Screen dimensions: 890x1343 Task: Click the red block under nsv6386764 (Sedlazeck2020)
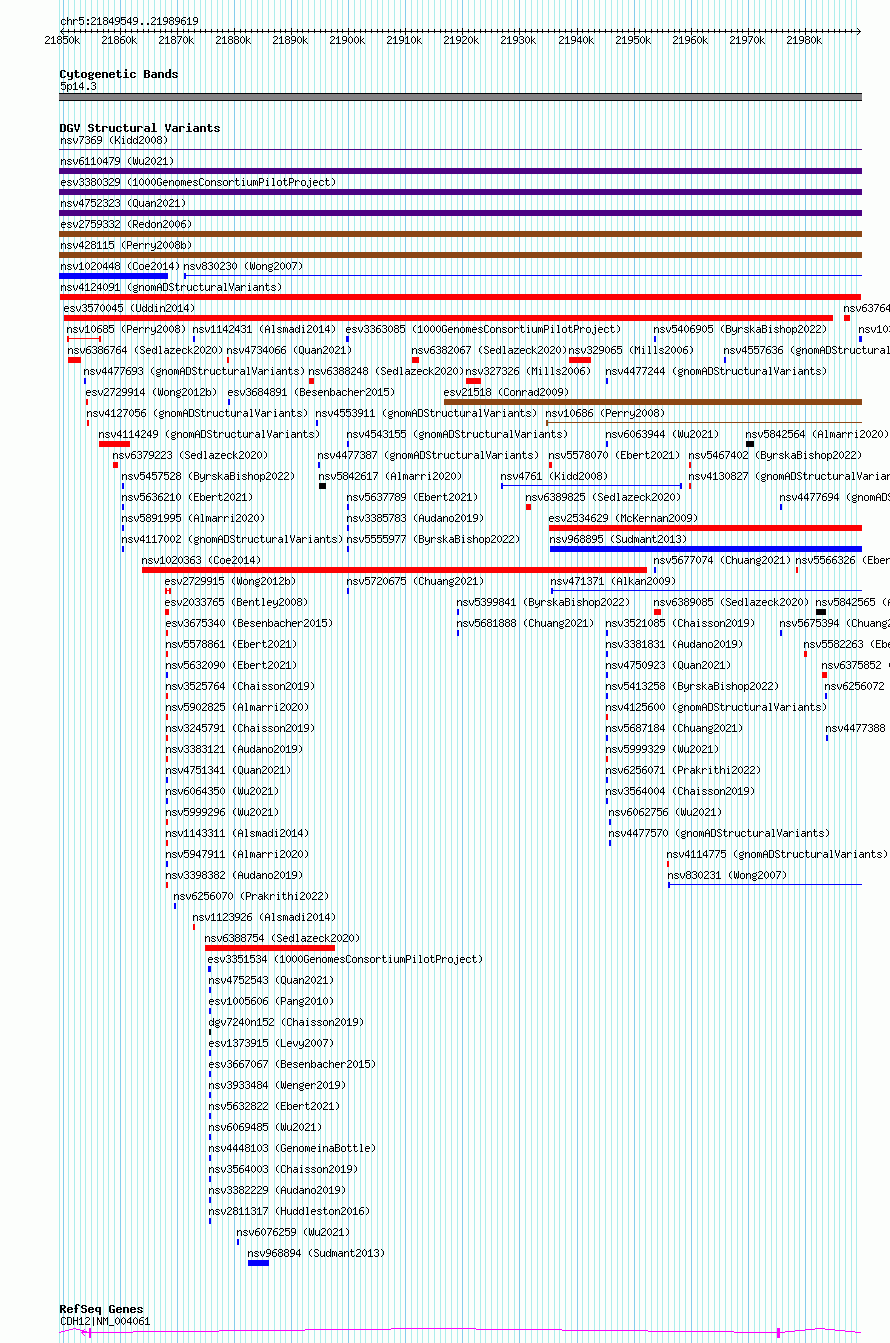74,360
